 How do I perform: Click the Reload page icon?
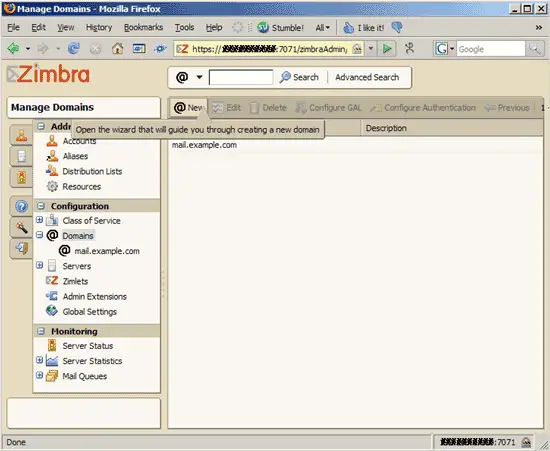click(x=74, y=48)
